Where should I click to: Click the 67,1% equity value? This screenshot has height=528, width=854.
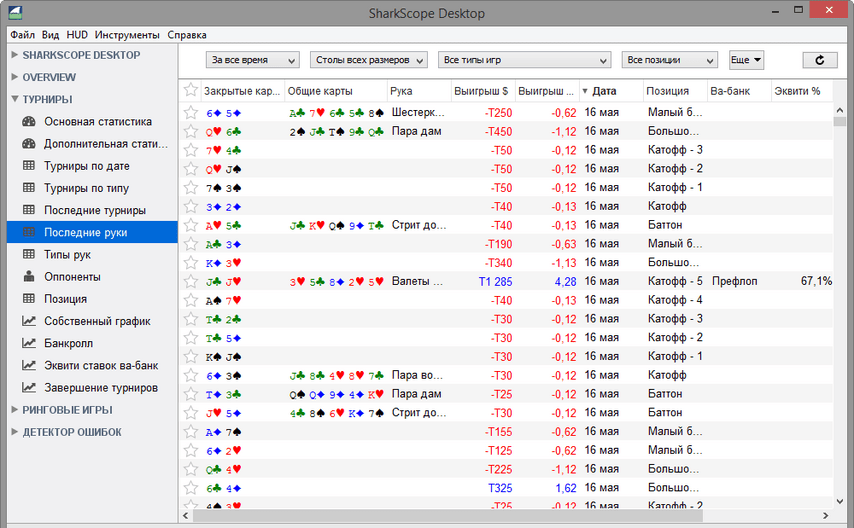coord(816,281)
